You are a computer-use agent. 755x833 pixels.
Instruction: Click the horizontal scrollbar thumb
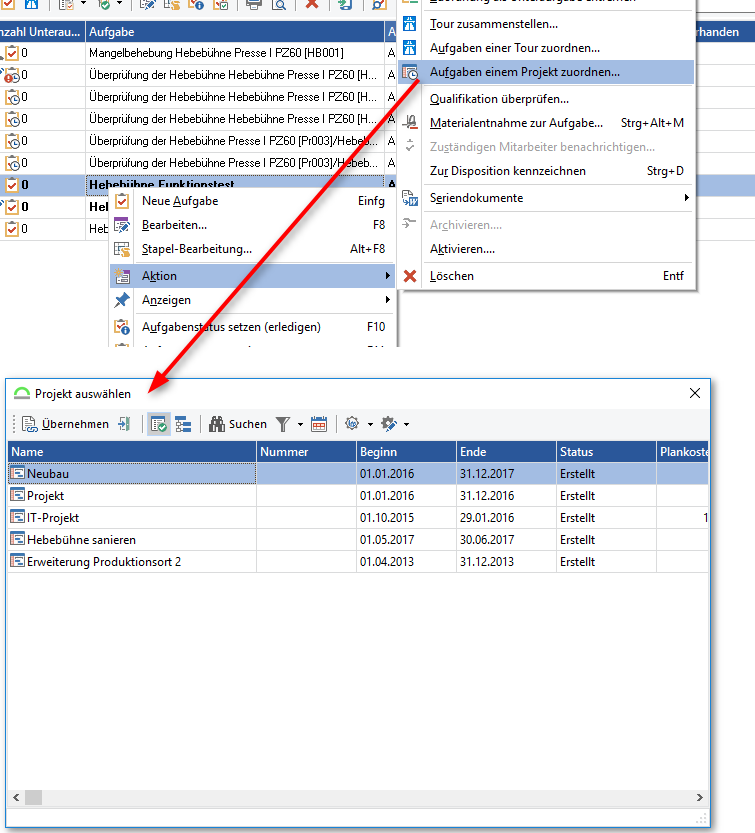[33, 797]
